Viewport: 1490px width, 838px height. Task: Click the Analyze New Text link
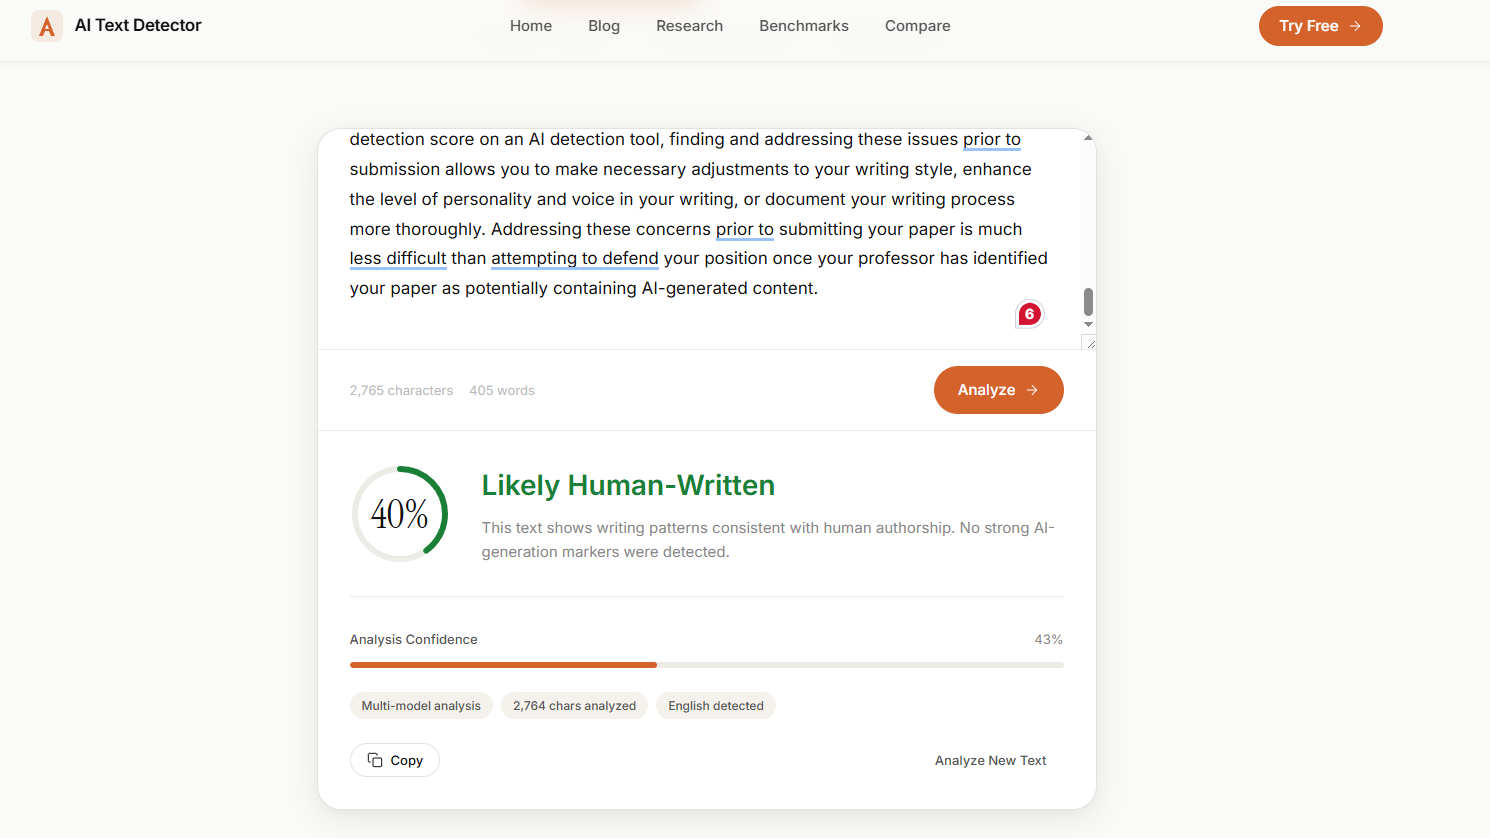pyautogui.click(x=990, y=760)
